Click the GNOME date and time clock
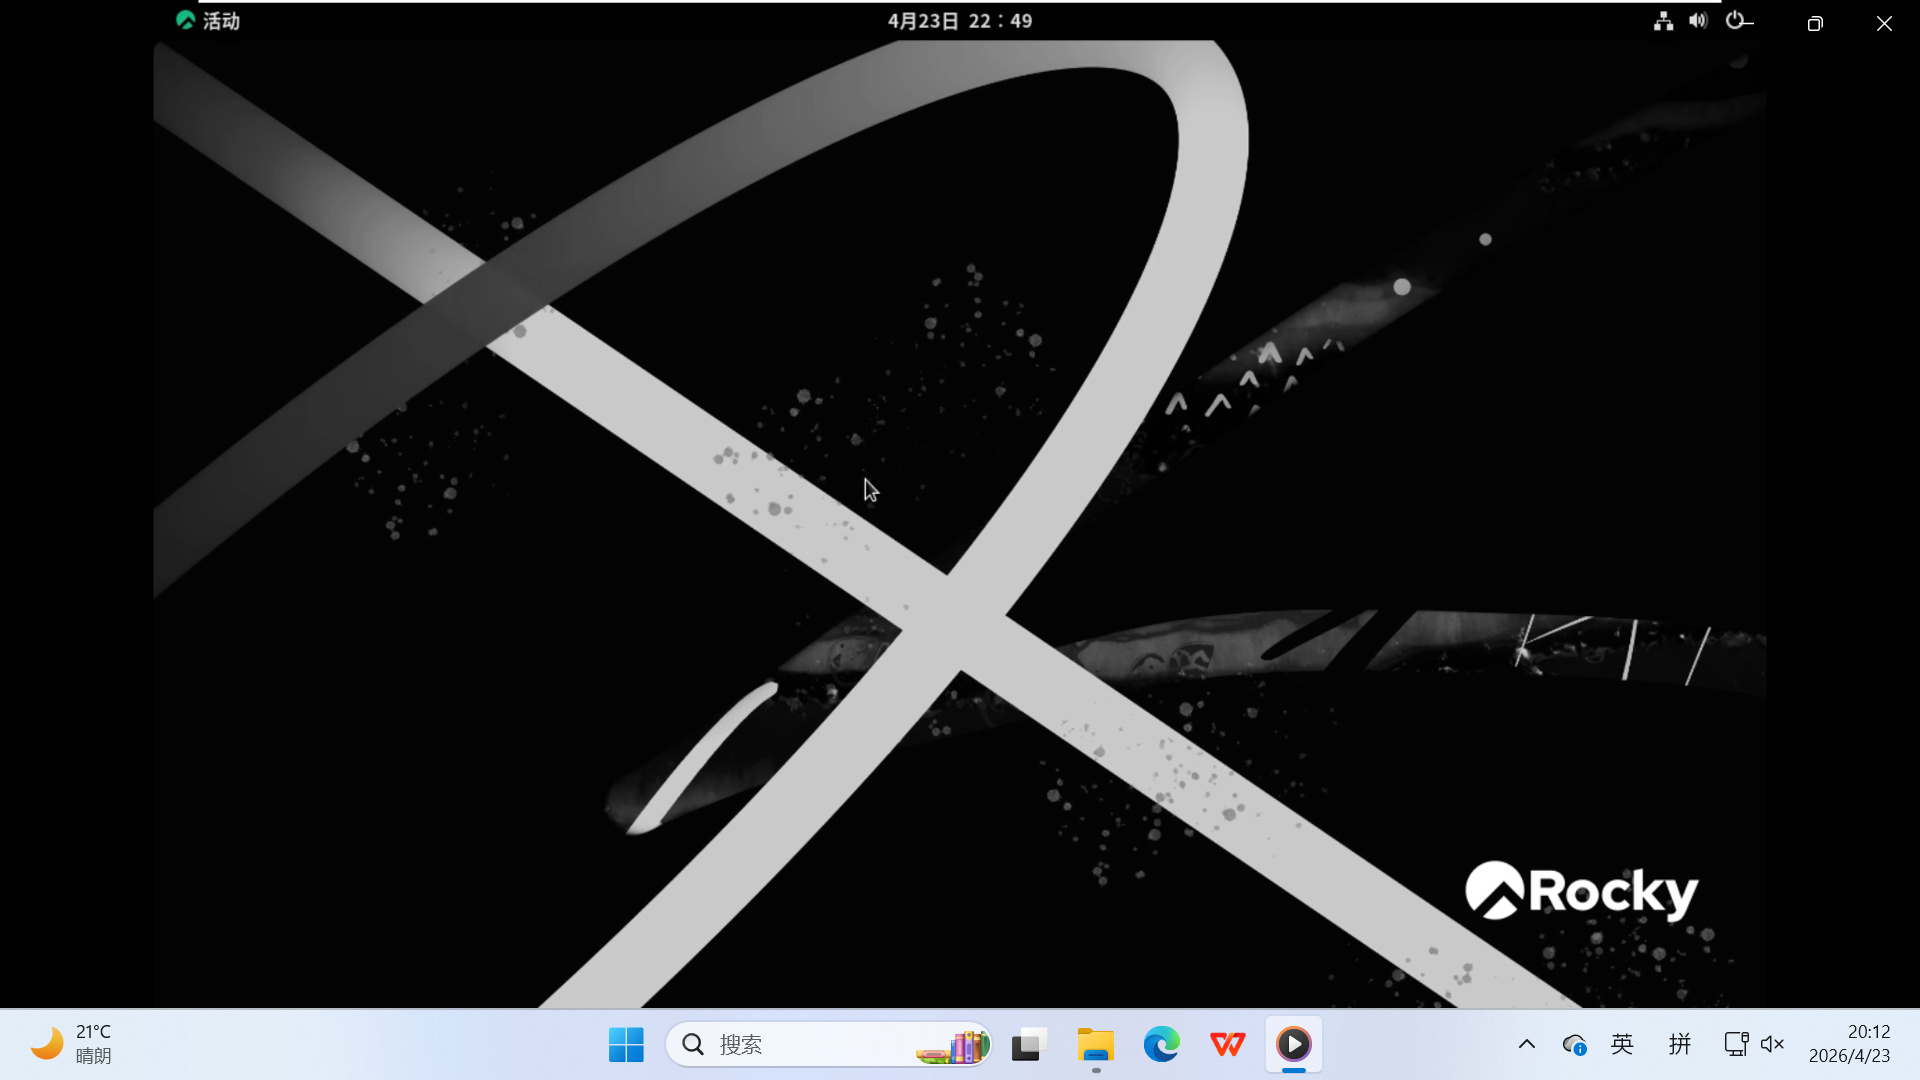The image size is (1920, 1080). click(959, 21)
